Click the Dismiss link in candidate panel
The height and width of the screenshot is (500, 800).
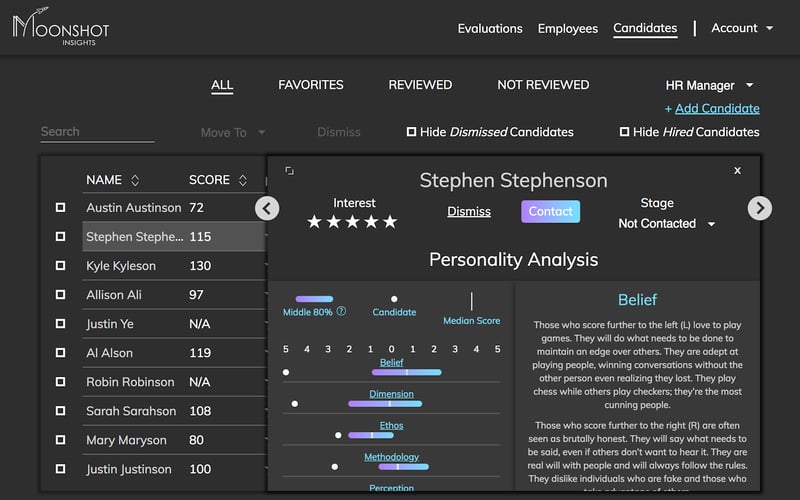tap(469, 211)
